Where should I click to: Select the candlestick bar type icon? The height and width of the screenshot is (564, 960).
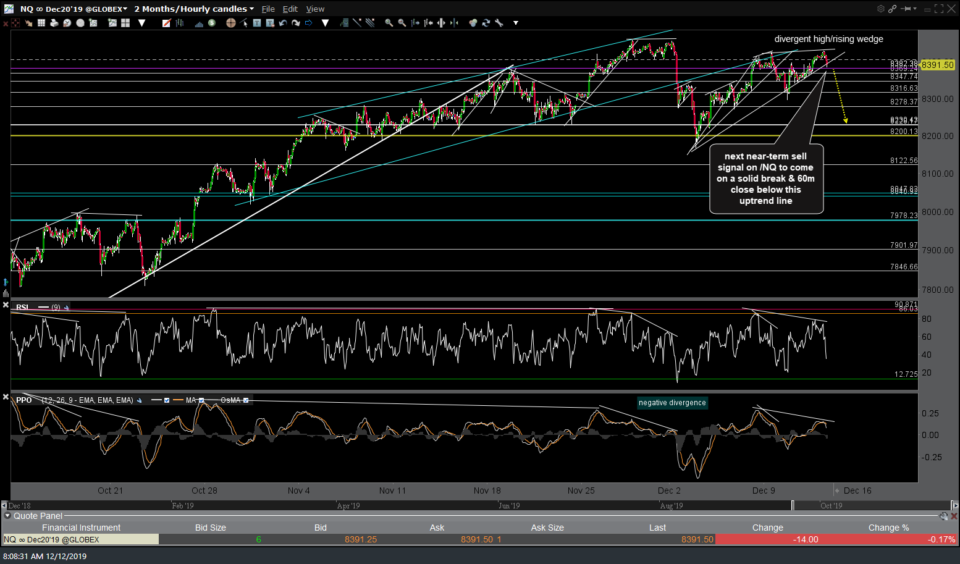pos(179,23)
